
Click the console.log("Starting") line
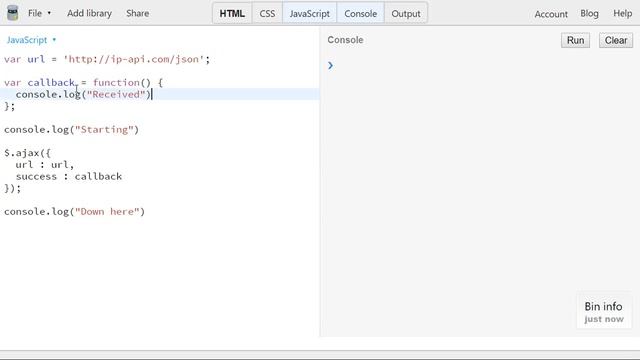point(71,129)
